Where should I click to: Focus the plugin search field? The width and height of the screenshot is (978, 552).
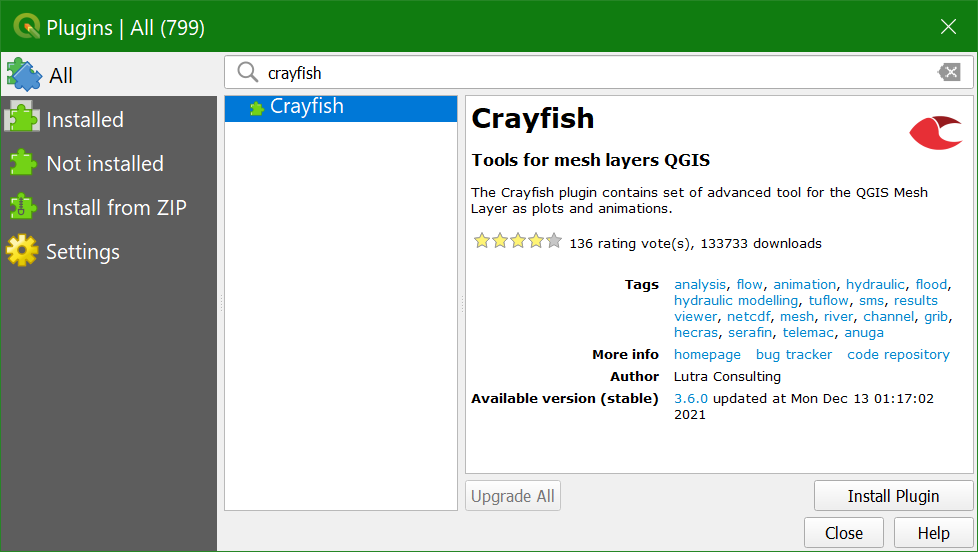click(x=599, y=72)
